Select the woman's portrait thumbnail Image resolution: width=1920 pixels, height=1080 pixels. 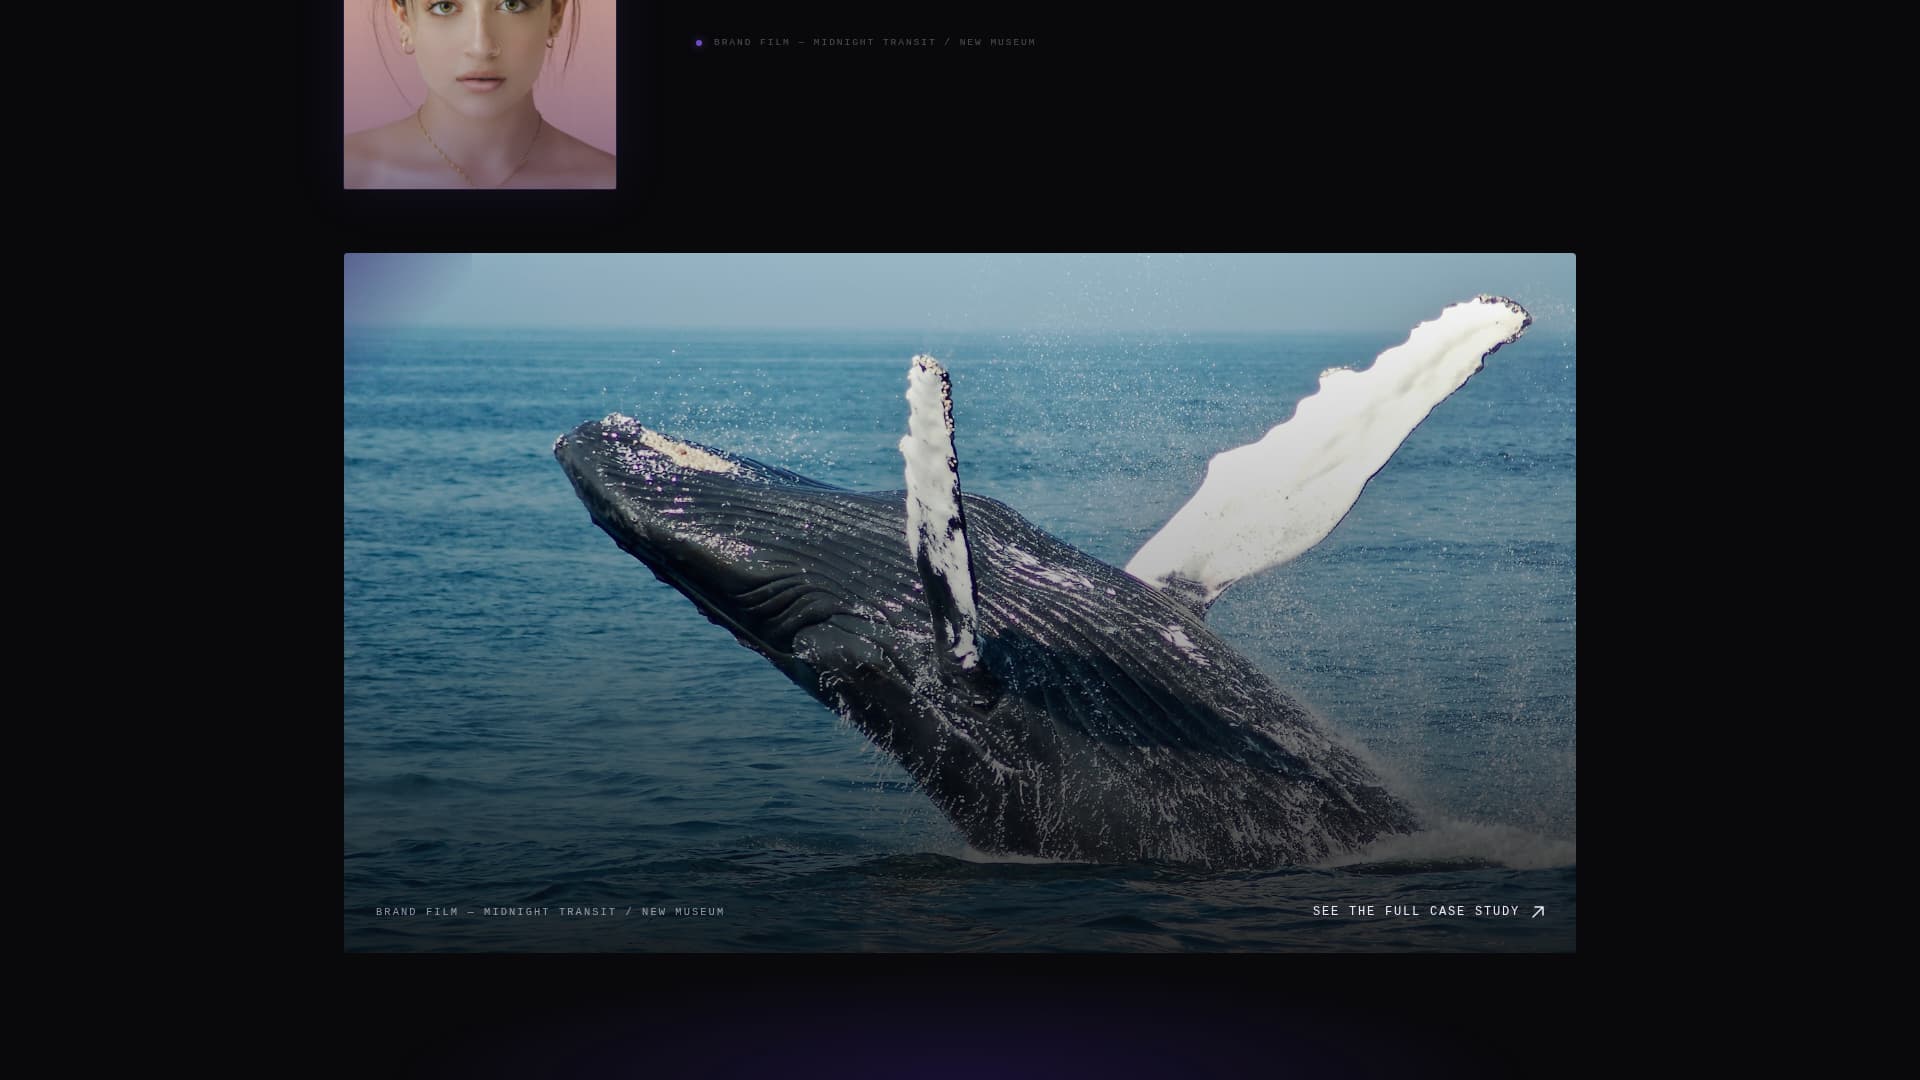(480, 95)
